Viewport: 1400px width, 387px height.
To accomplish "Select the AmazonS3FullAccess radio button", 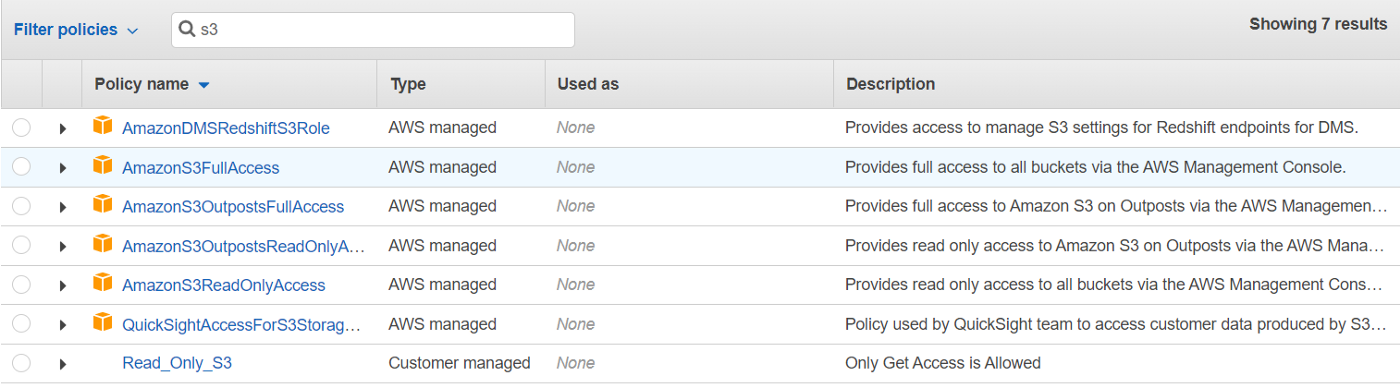I will point(21,167).
